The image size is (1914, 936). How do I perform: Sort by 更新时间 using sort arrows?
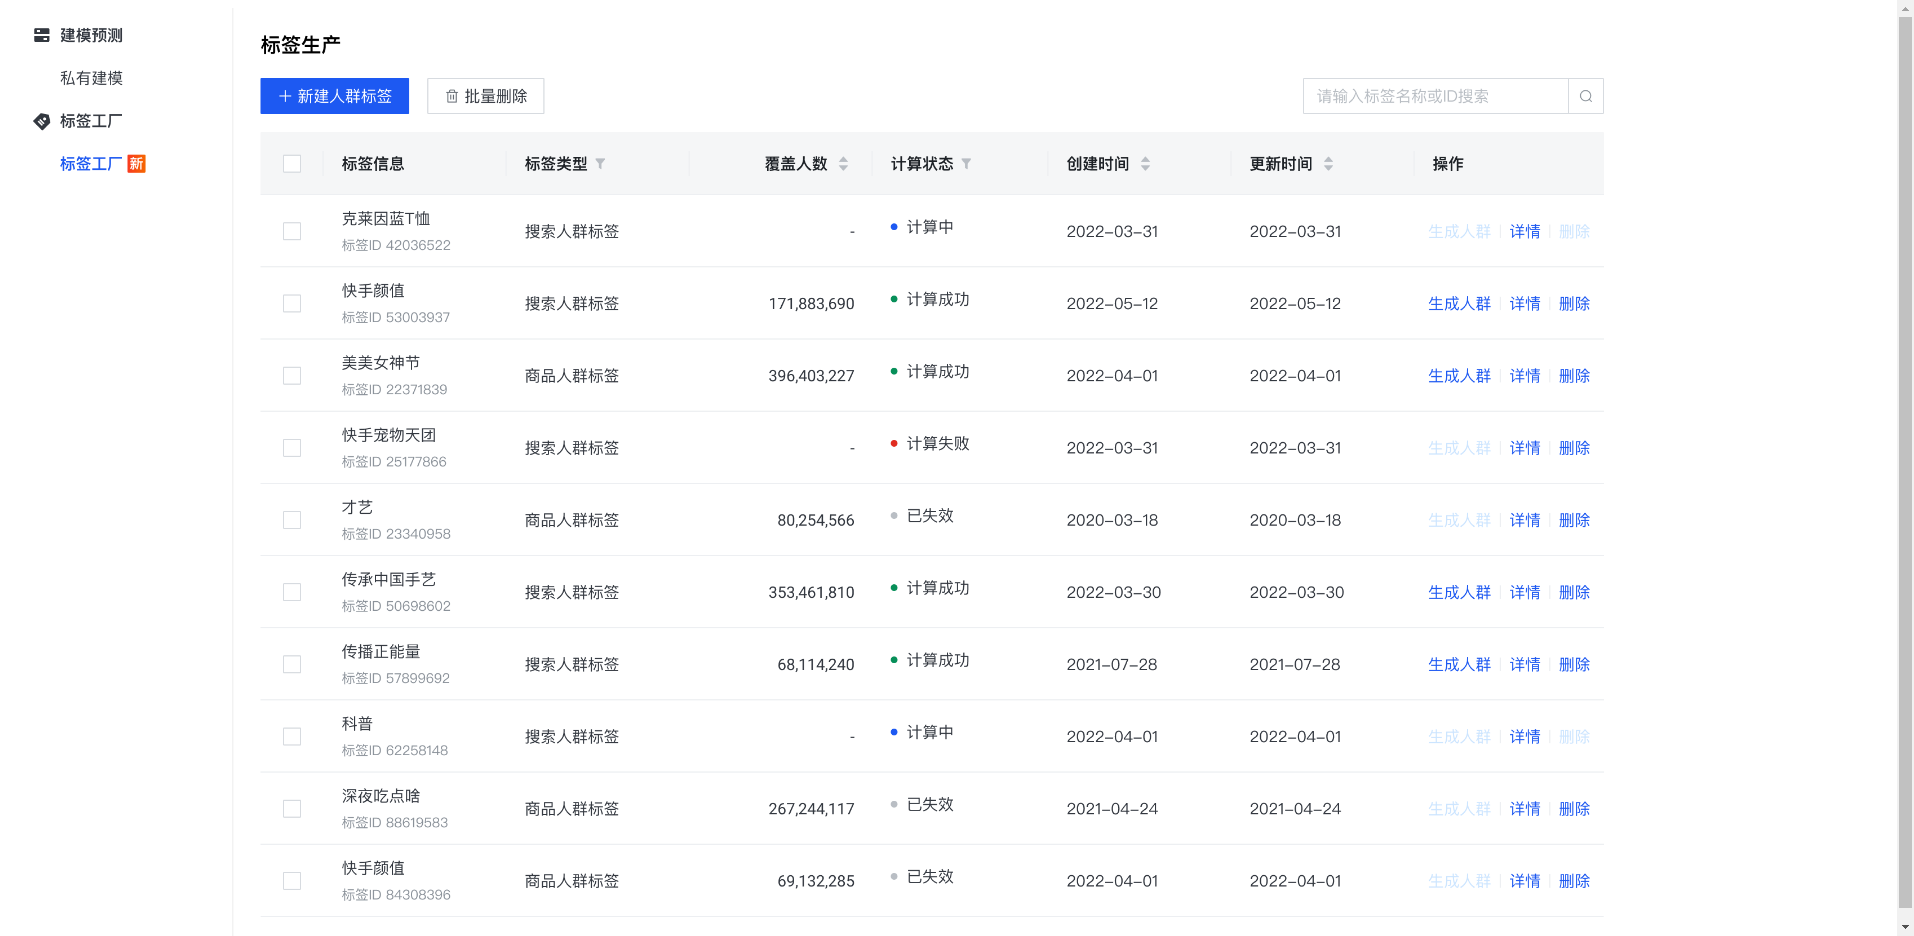[1328, 164]
